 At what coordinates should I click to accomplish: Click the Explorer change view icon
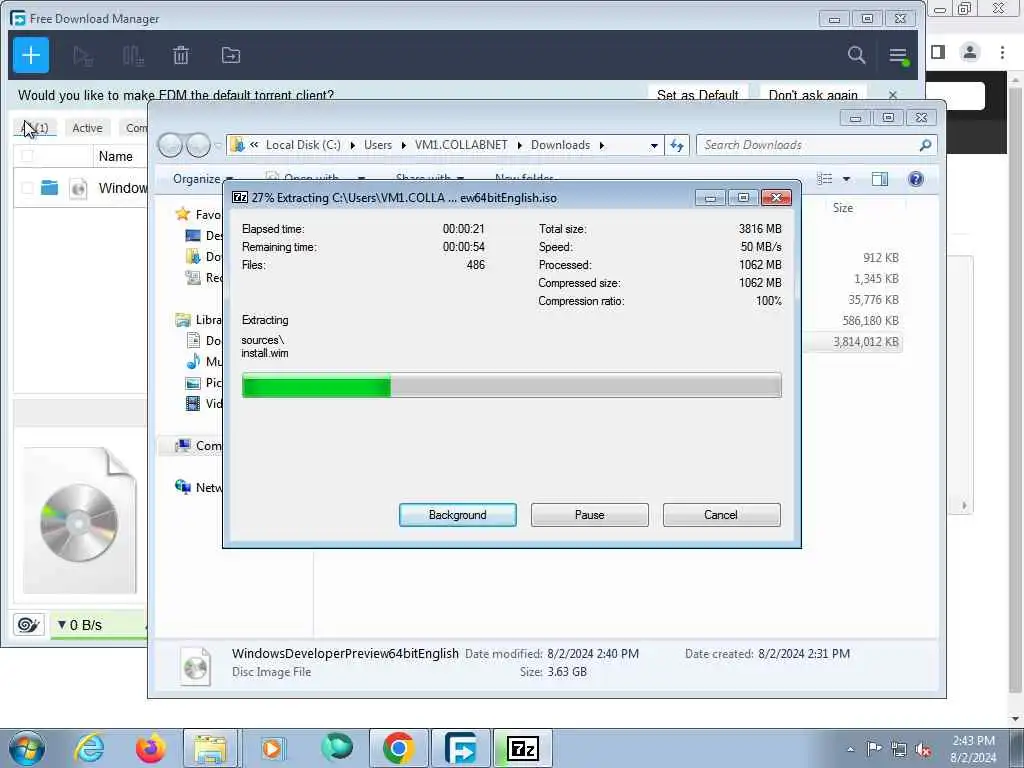click(x=825, y=179)
